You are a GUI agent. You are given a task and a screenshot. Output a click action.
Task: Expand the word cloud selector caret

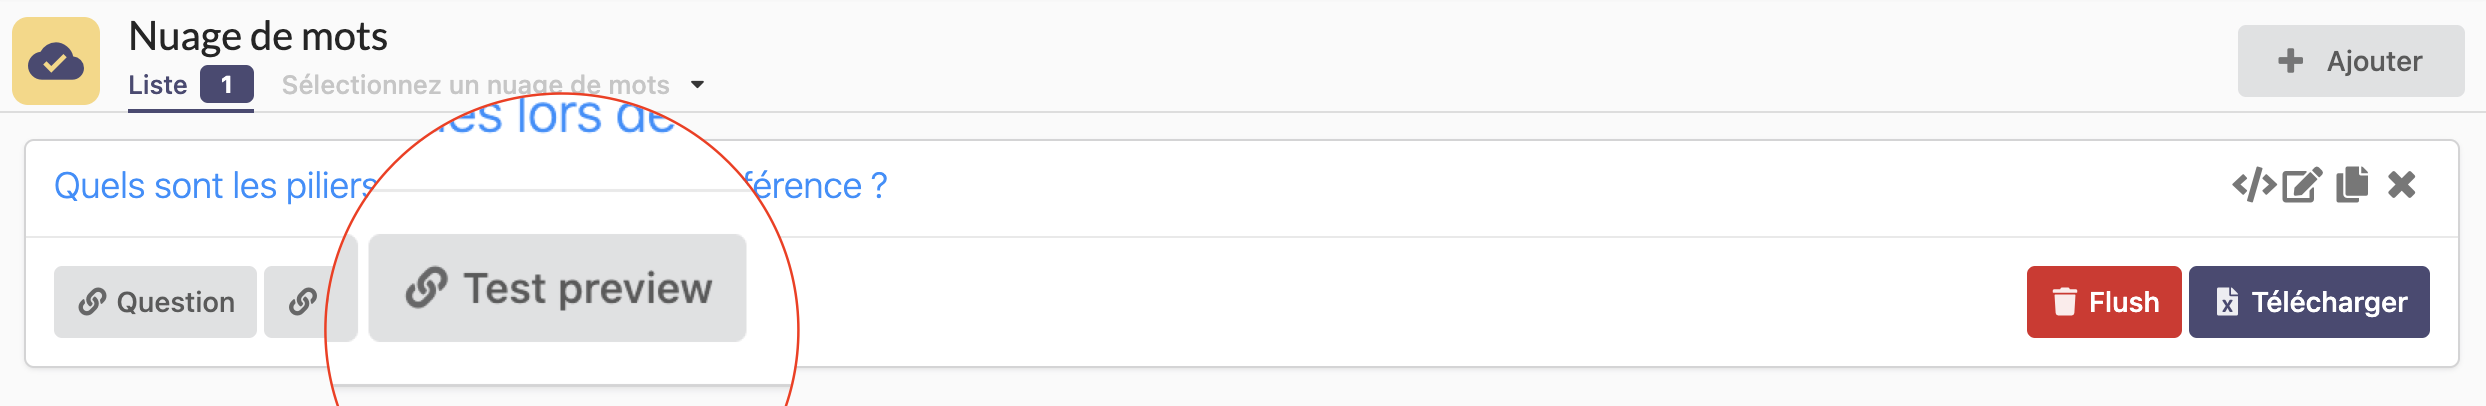pyautogui.click(x=698, y=85)
